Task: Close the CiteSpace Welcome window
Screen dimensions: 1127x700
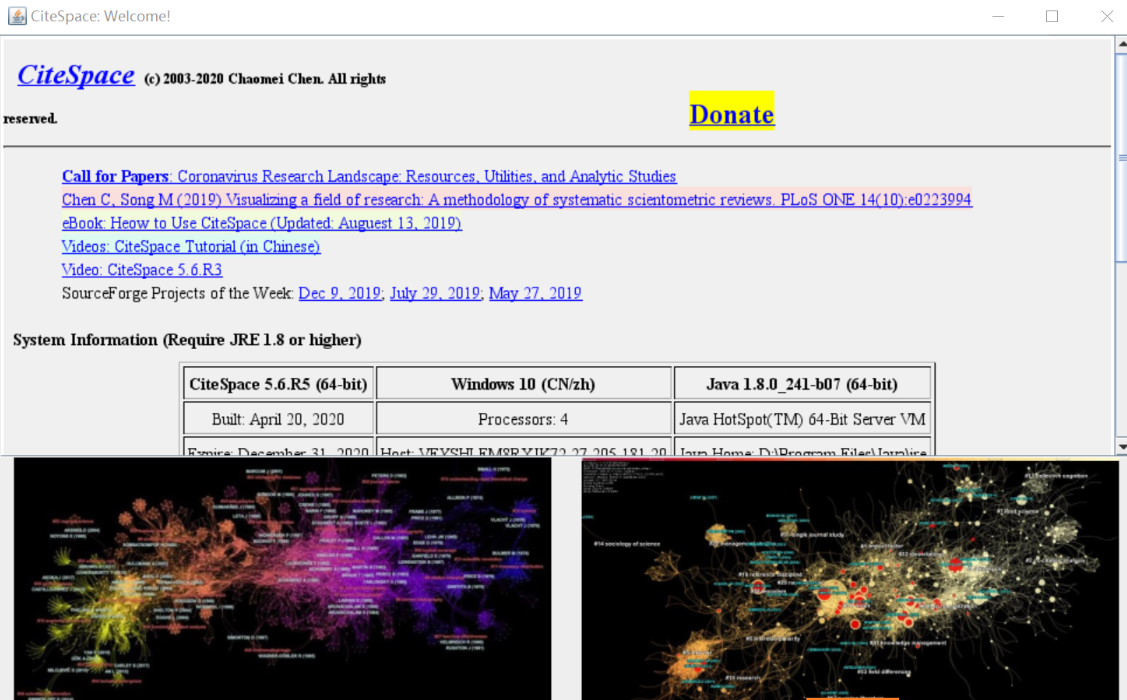Action: [x=1106, y=16]
